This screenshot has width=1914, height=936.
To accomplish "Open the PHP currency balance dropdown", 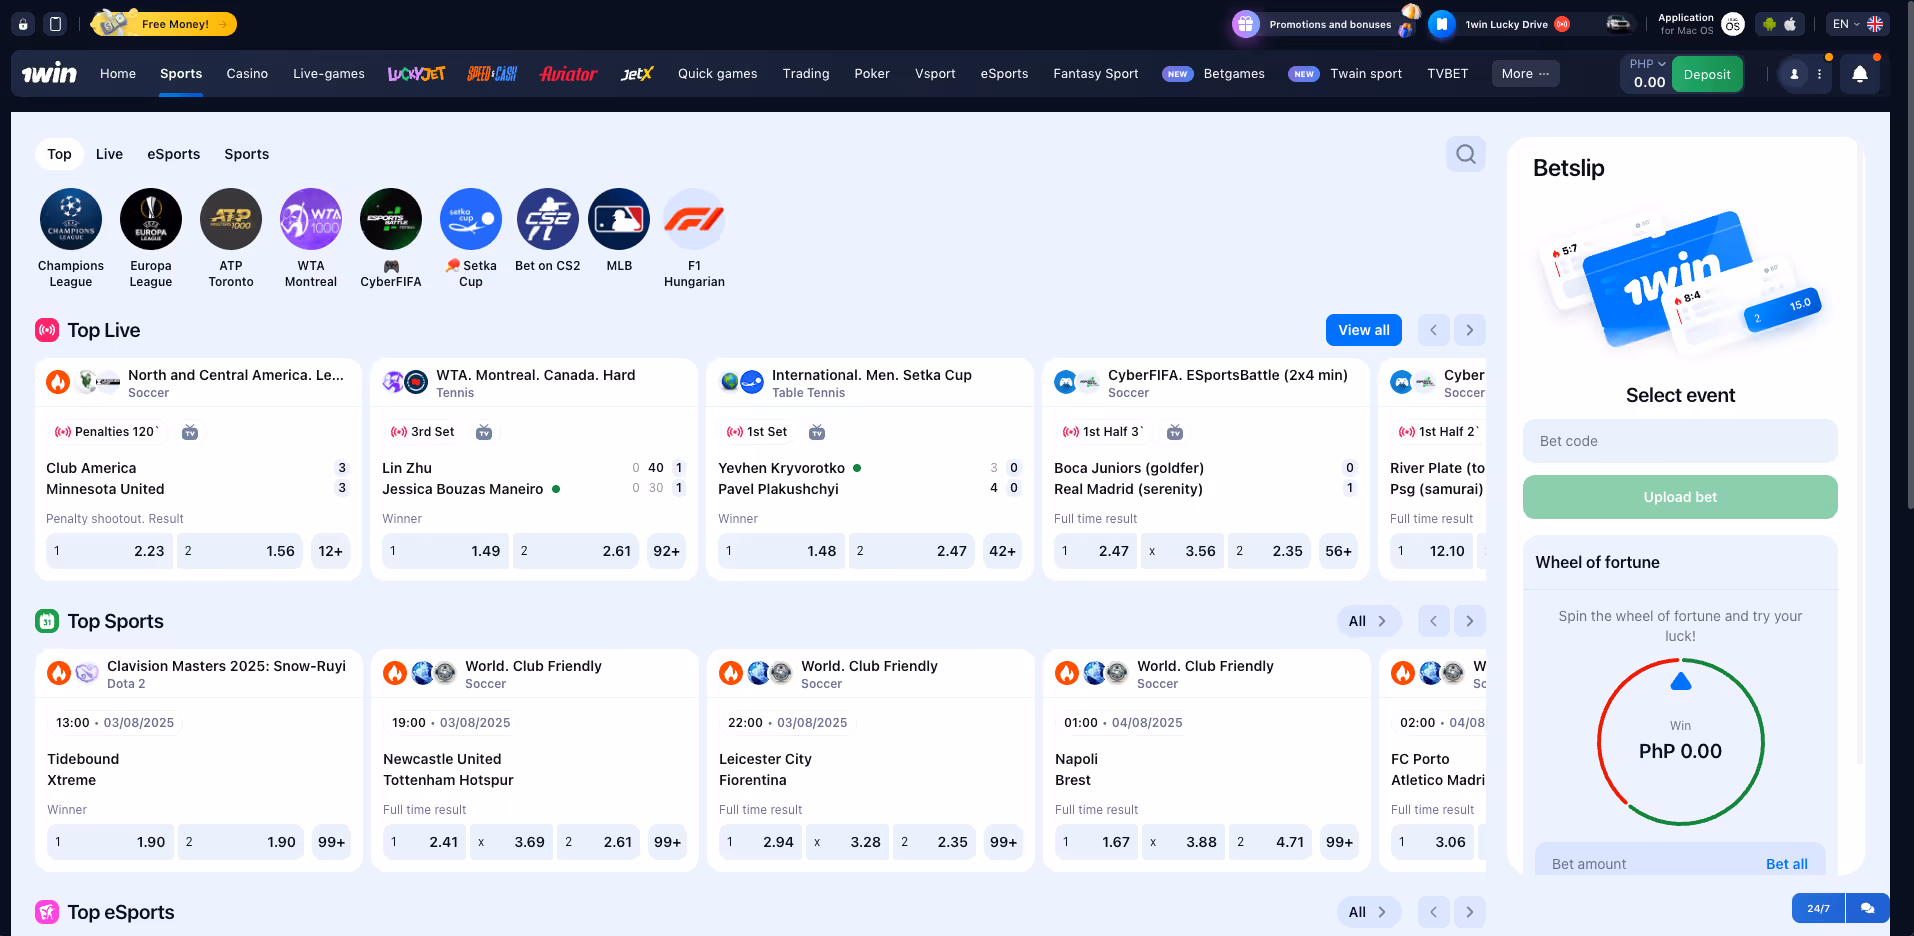I will (1648, 74).
